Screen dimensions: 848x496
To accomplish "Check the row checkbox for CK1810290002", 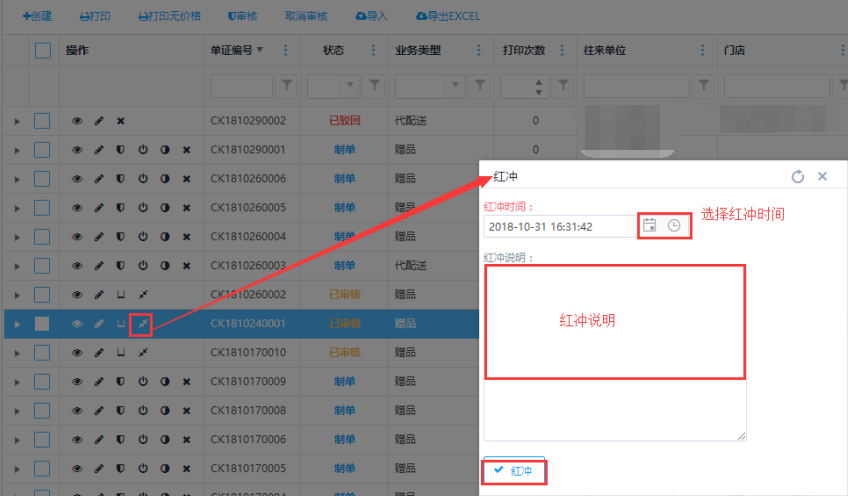I will tap(42, 121).
